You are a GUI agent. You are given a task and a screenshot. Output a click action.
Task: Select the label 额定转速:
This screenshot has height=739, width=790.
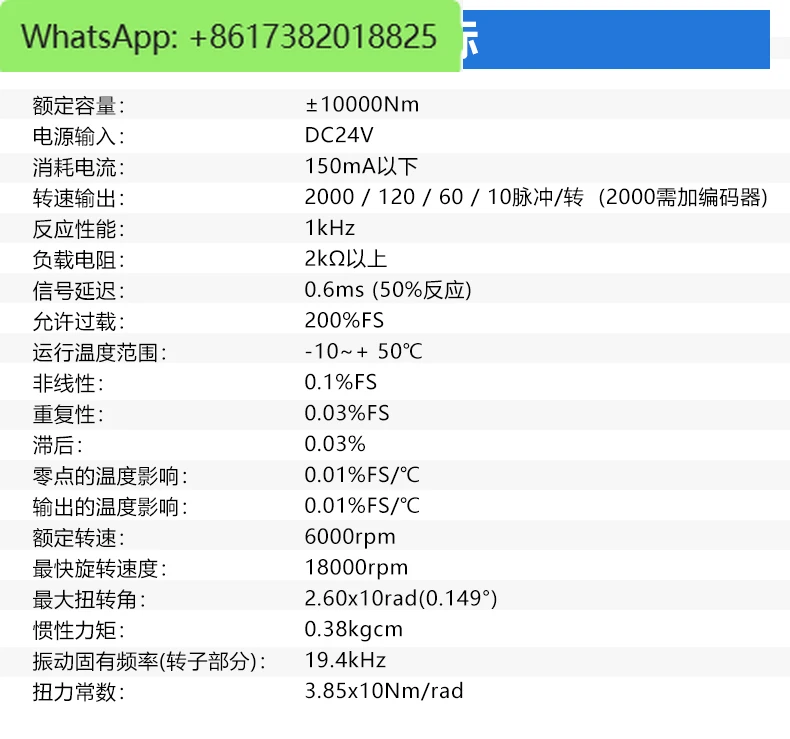(x=78, y=538)
